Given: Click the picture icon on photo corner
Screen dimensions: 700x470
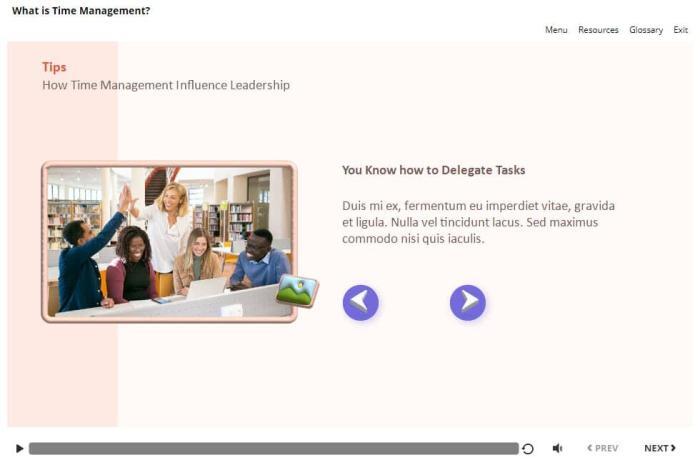Looking at the screenshot, I should point(297,290).
